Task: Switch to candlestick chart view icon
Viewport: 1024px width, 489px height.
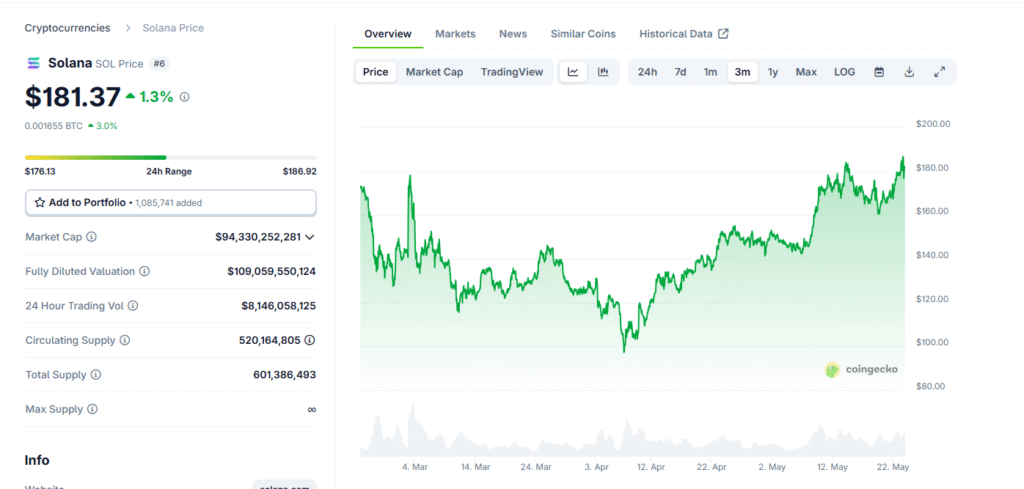Action: coord(603,72)
